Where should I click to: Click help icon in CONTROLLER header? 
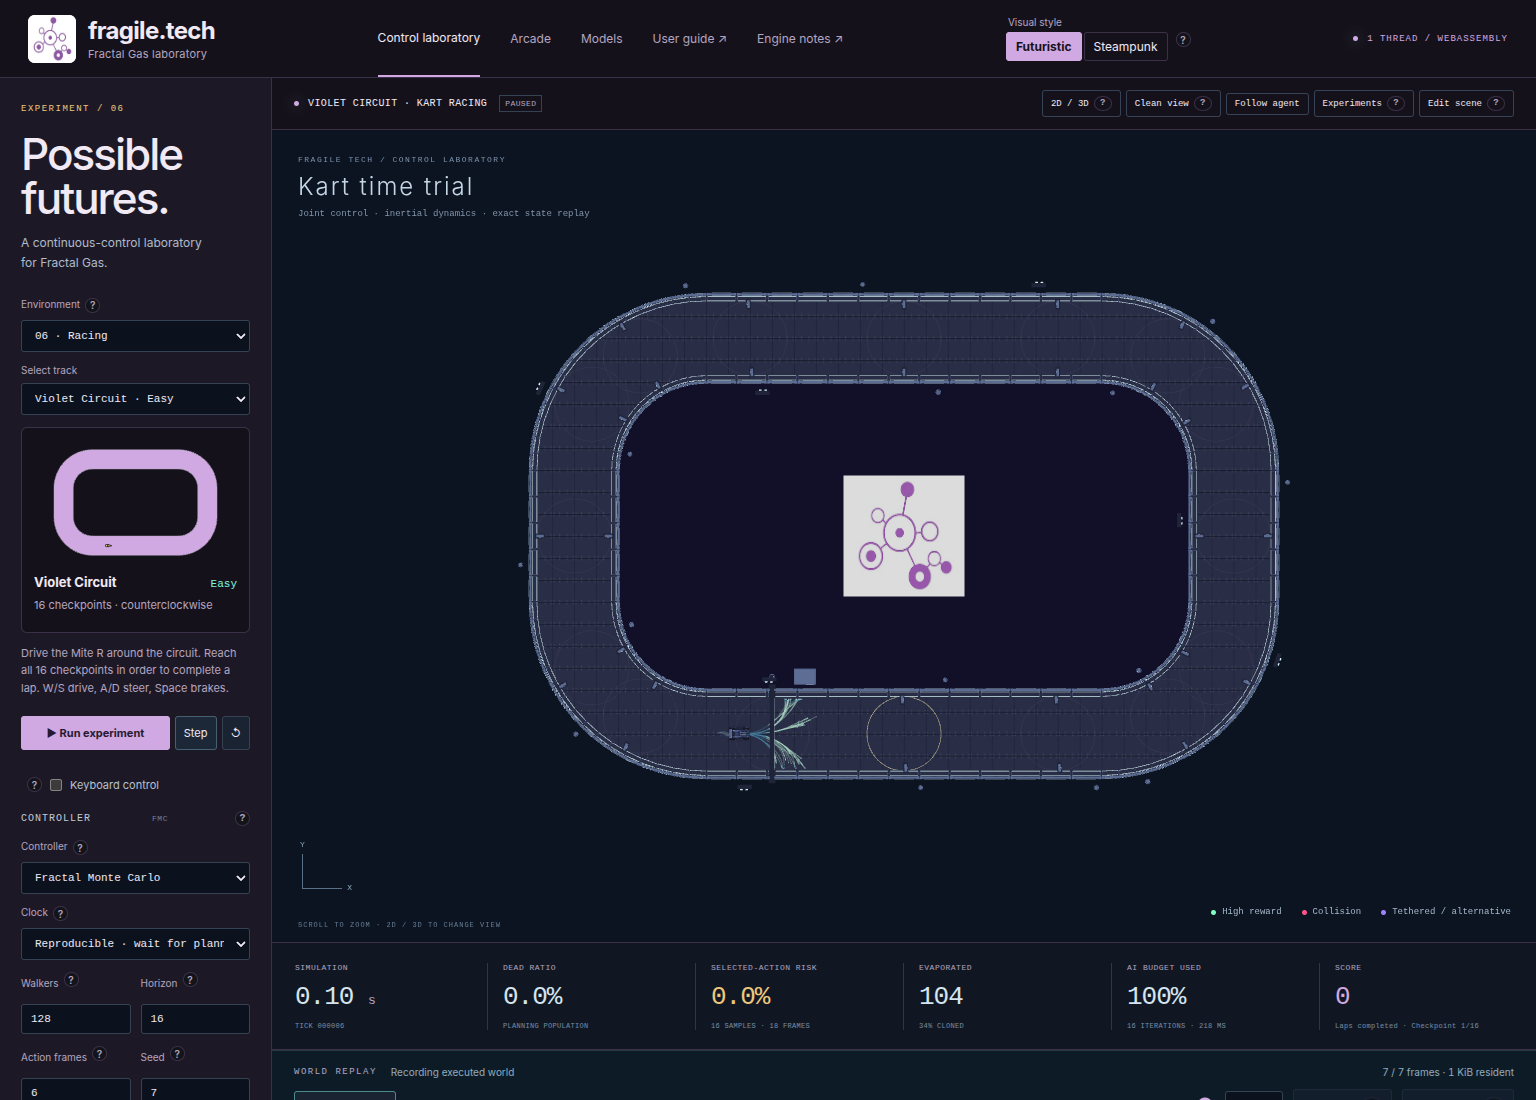[x=242, y=818]
